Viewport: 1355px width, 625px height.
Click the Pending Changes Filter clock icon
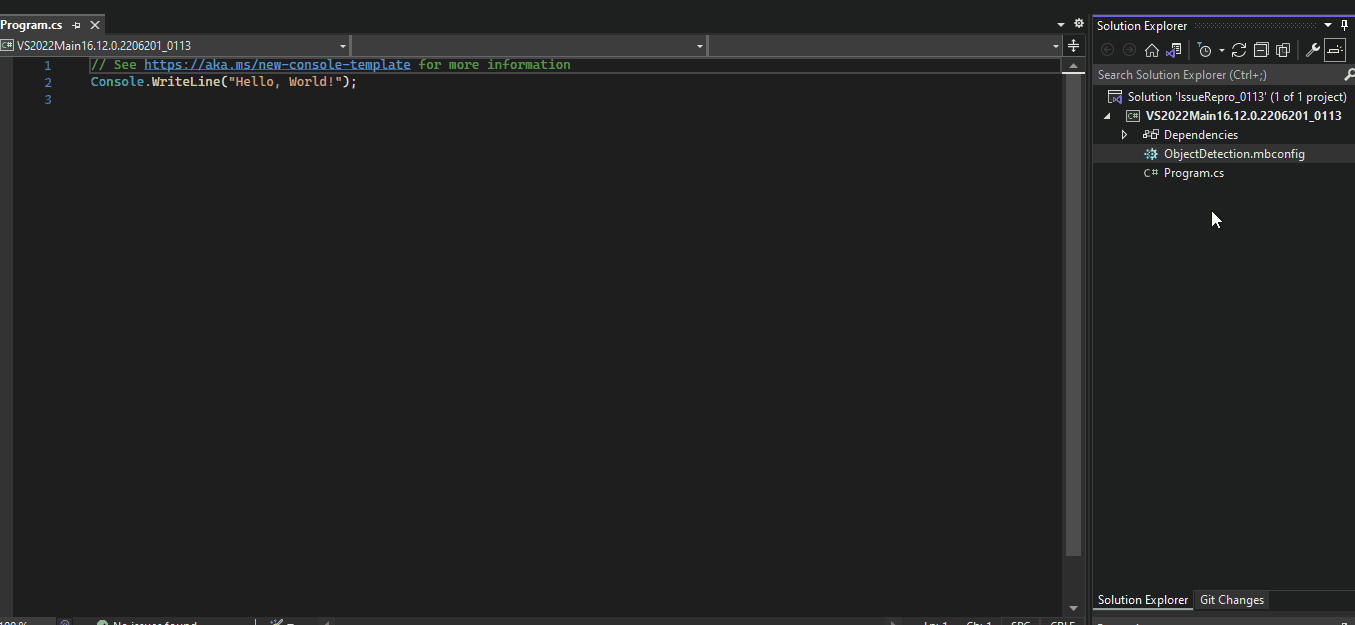[1206, 50]
